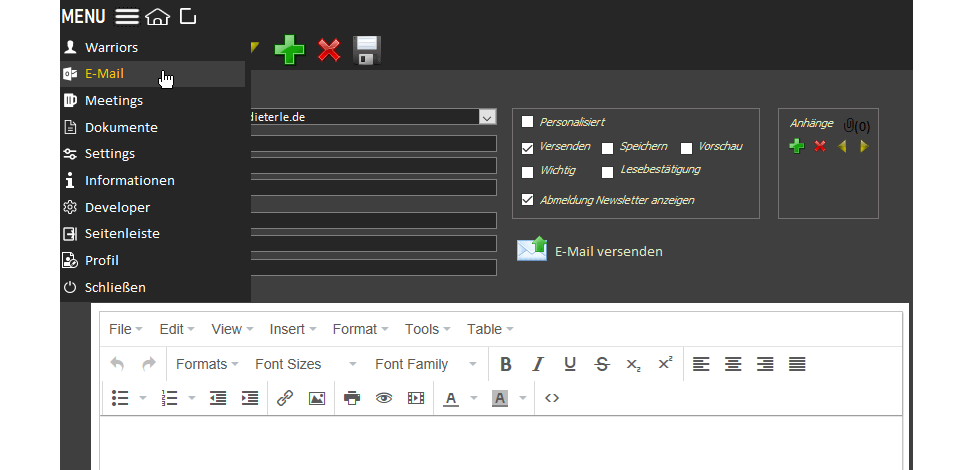The image size is (980, 470).
Task: Uncheck the Versenden checkbox
Action: pyautogui.click(x=528, y=148)
